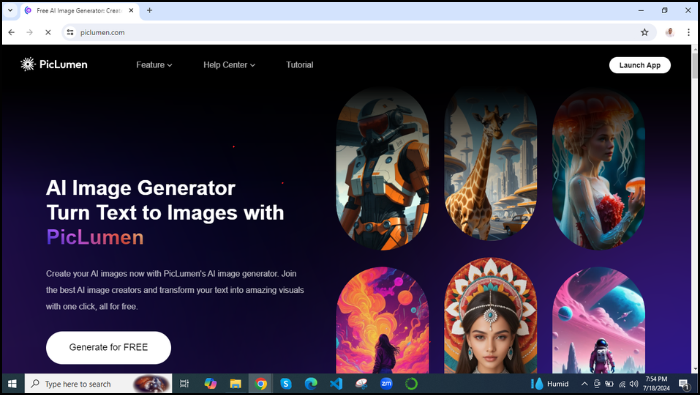The height and width of the screenshot is (395, 700).
Task: Go back using browser back arrow
Action: [x=12, y=32]
